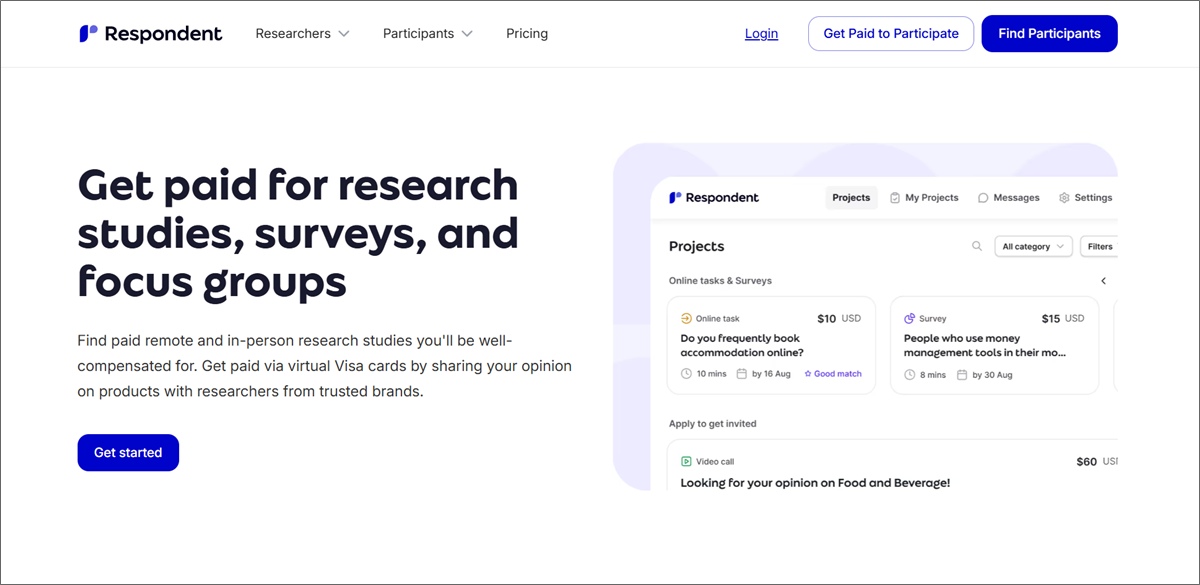The width and height of the screenshot is (1200, 585).
Task: Open the Pricing page
Action: 527,33
